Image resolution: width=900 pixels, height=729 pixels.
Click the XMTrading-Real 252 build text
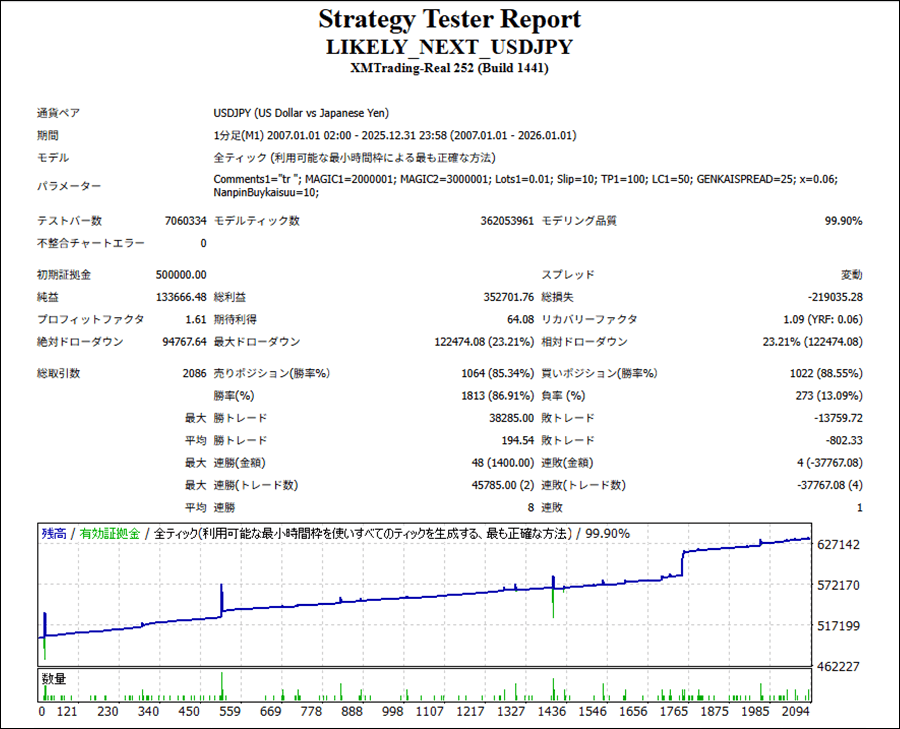[x=449, y=68]
